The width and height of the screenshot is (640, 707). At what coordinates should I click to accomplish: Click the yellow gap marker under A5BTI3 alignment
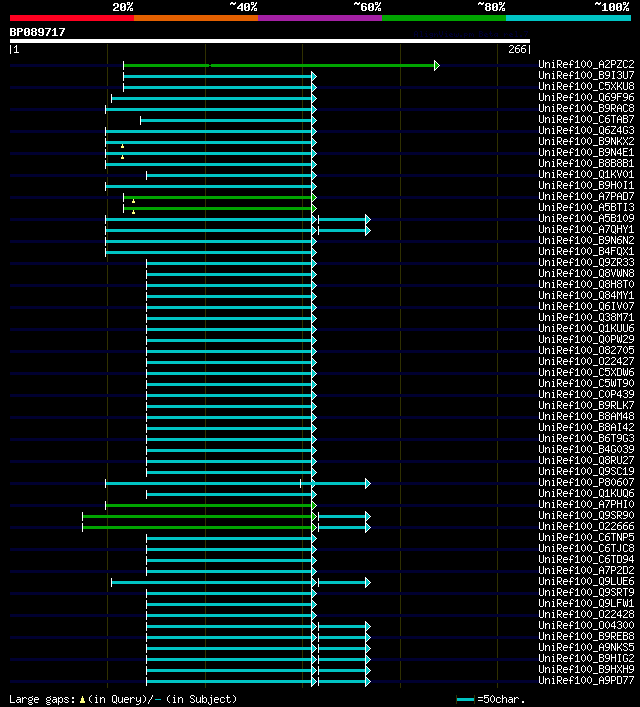coord(134,212)
